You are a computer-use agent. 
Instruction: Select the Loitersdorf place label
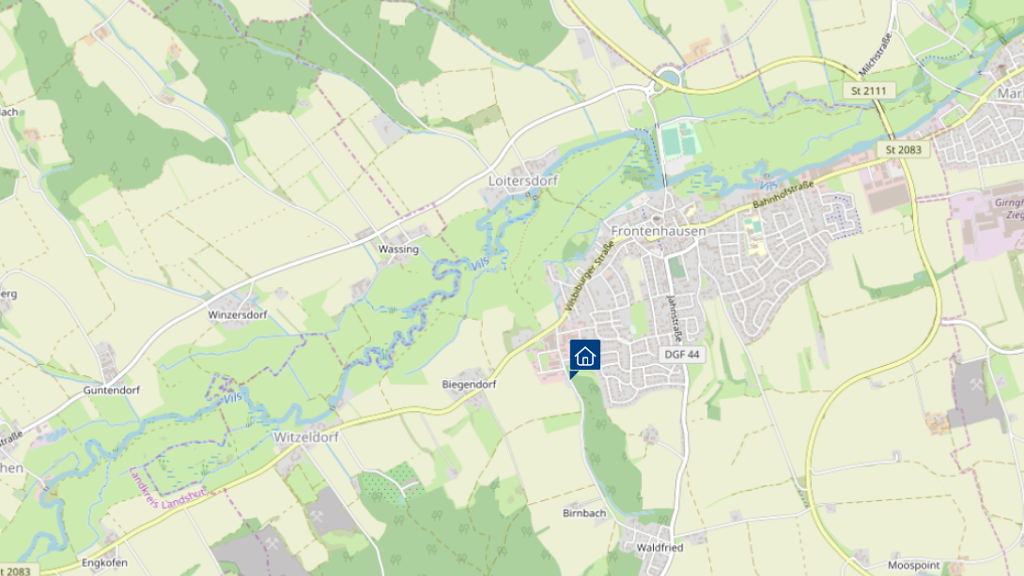click(523, 180)
